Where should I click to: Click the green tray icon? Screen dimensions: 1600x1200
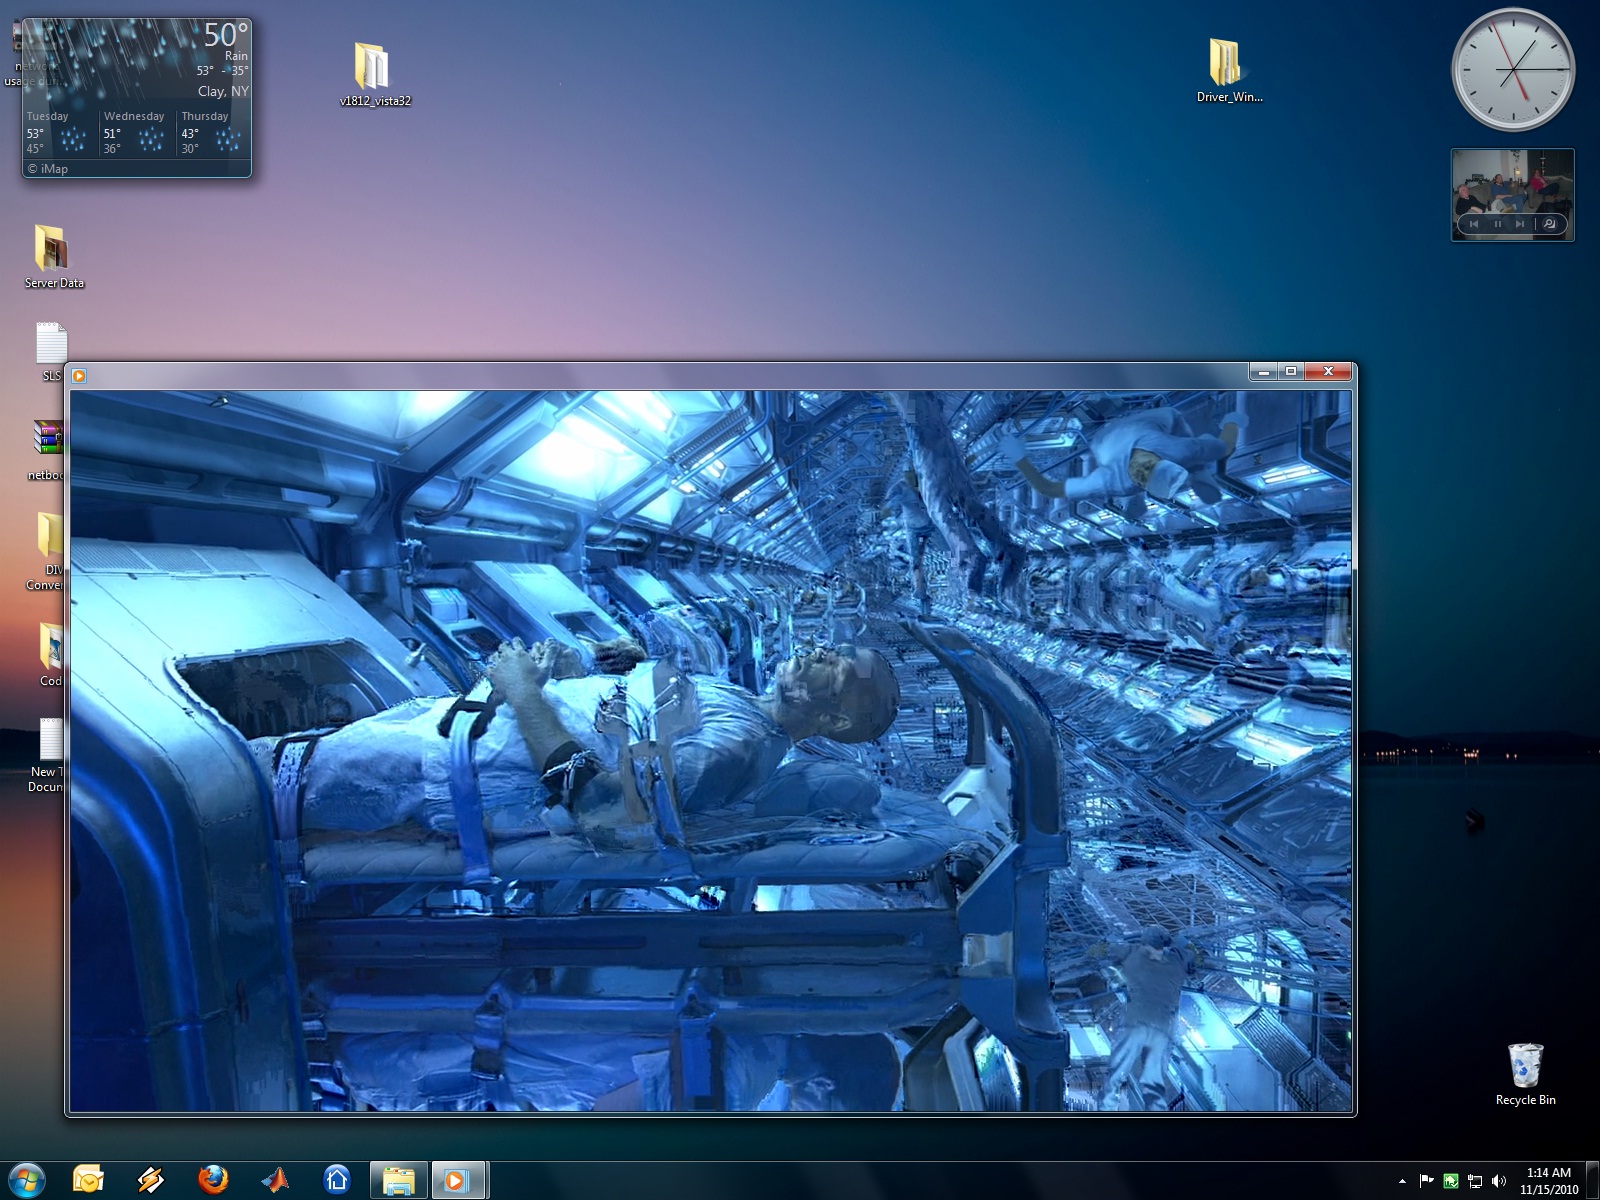[x=1450, y=1181]
